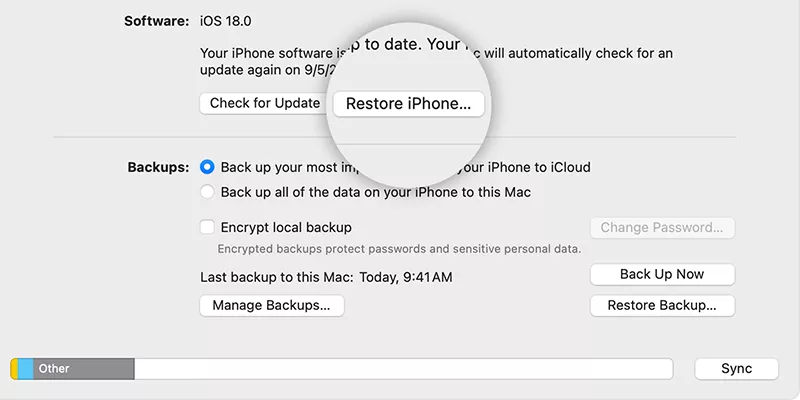
Task: Click the Software: section label
Action: coord(156,20)
